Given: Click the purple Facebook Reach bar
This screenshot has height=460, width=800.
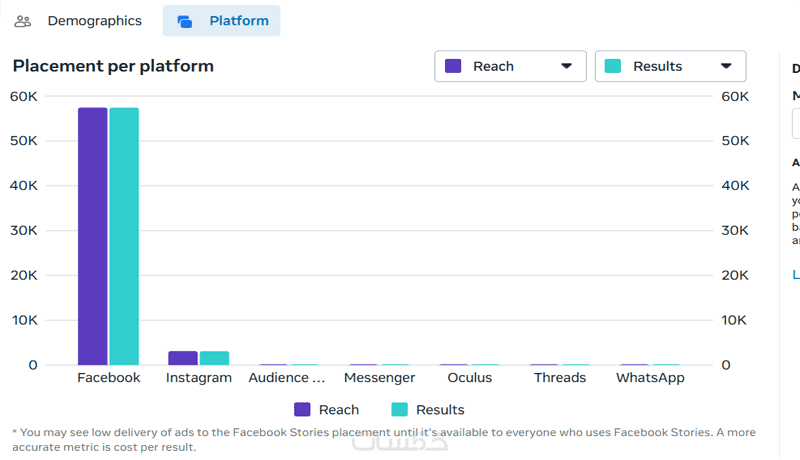Looking at the screenshot, I should tap(93, 236).
